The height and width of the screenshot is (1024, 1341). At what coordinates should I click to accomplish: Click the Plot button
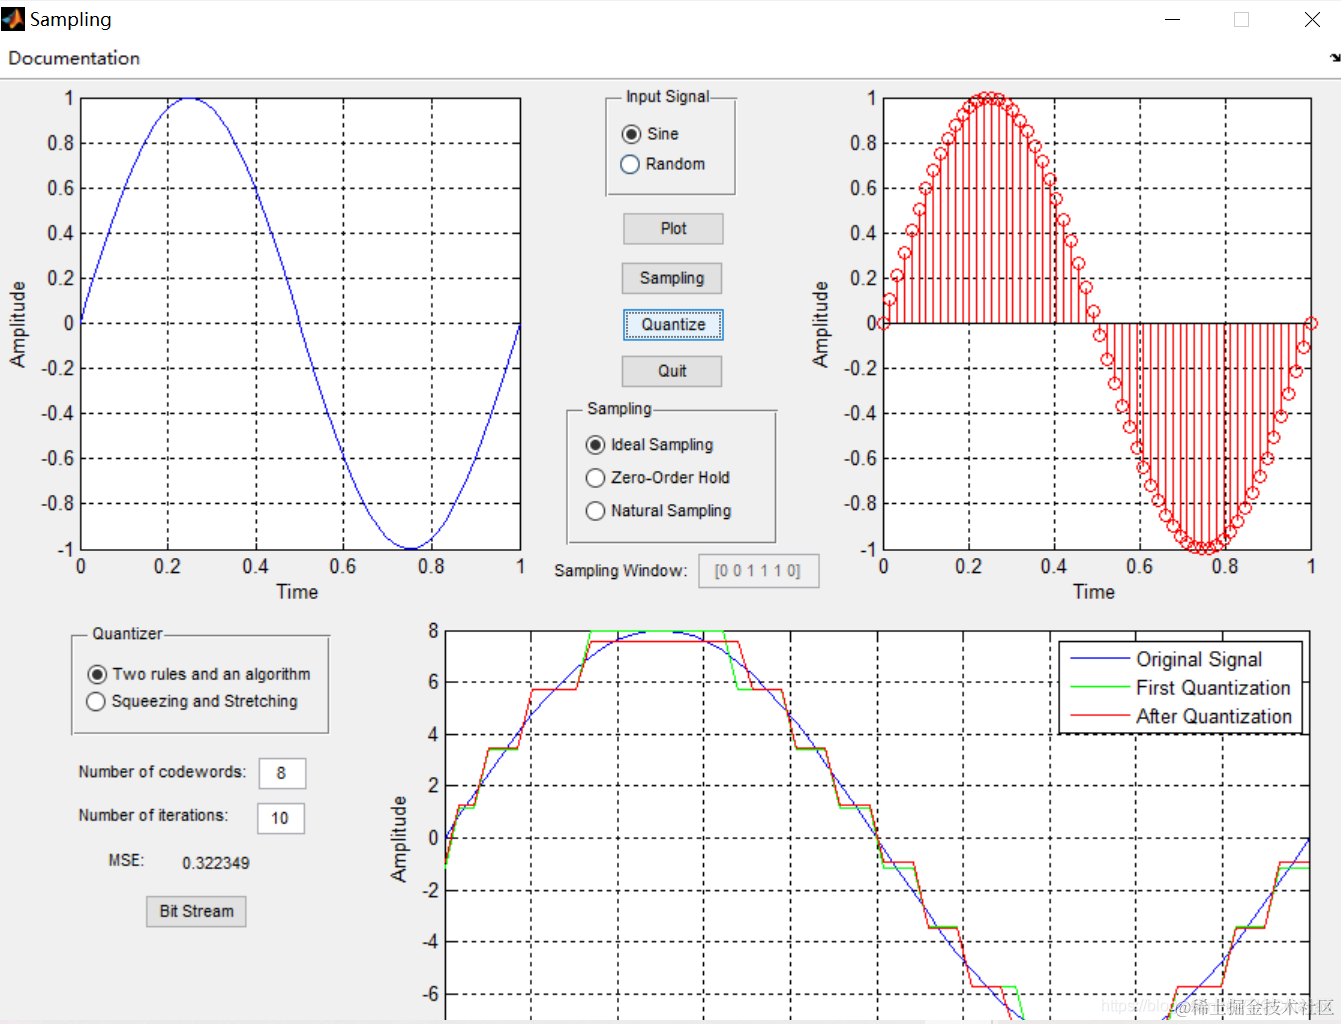673,229
